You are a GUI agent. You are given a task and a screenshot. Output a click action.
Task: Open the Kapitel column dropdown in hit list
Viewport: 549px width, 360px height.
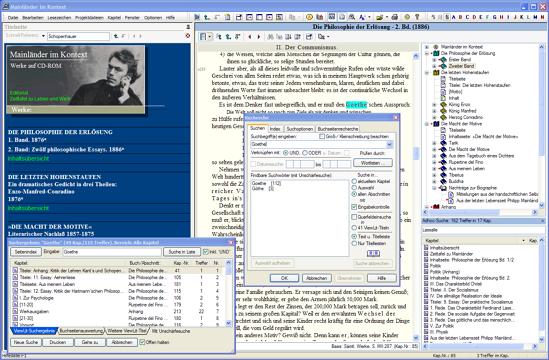[x=523, y=241]
